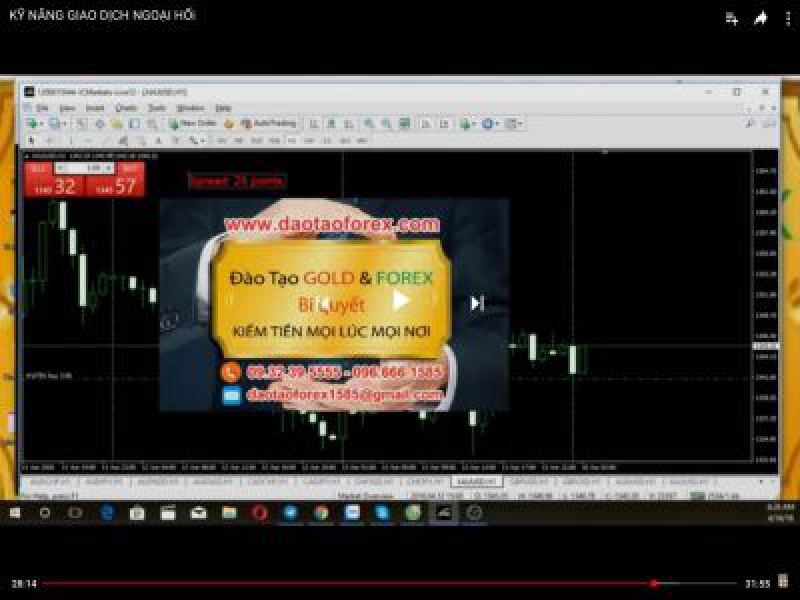Click the New Order button

193,123
